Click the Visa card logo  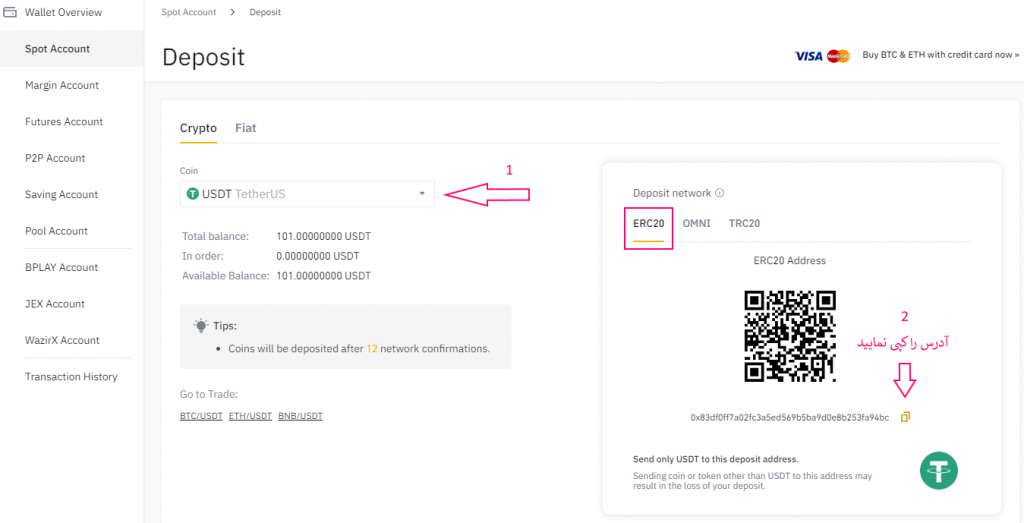(808, 56)
